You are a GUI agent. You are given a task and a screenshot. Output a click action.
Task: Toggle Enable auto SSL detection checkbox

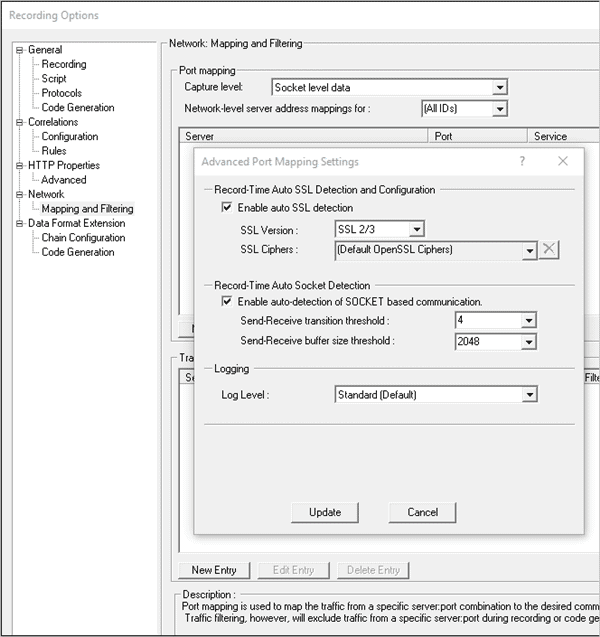click(x=227, y=208)
